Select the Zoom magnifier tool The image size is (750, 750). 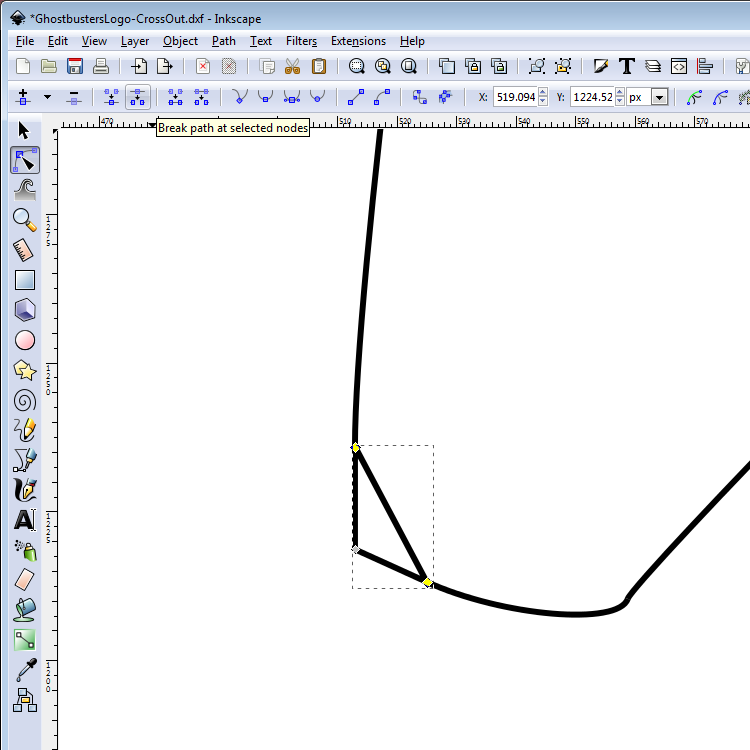[25, 220]
